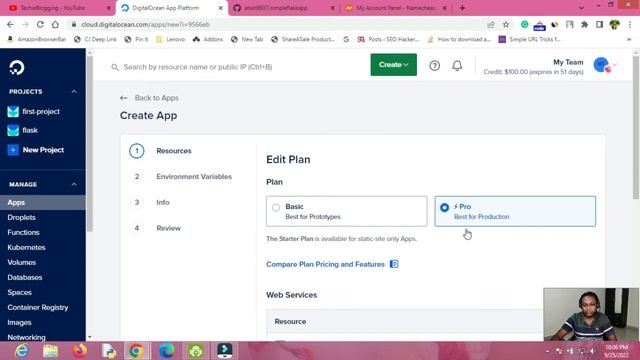Open the help question mark icon

pos(435,65)
